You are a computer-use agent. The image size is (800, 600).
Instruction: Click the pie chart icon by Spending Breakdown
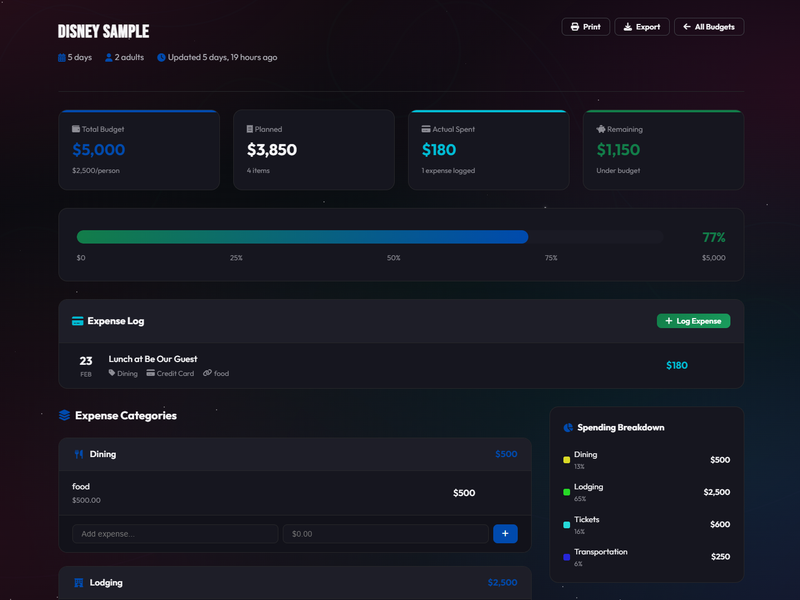(568, 427)
